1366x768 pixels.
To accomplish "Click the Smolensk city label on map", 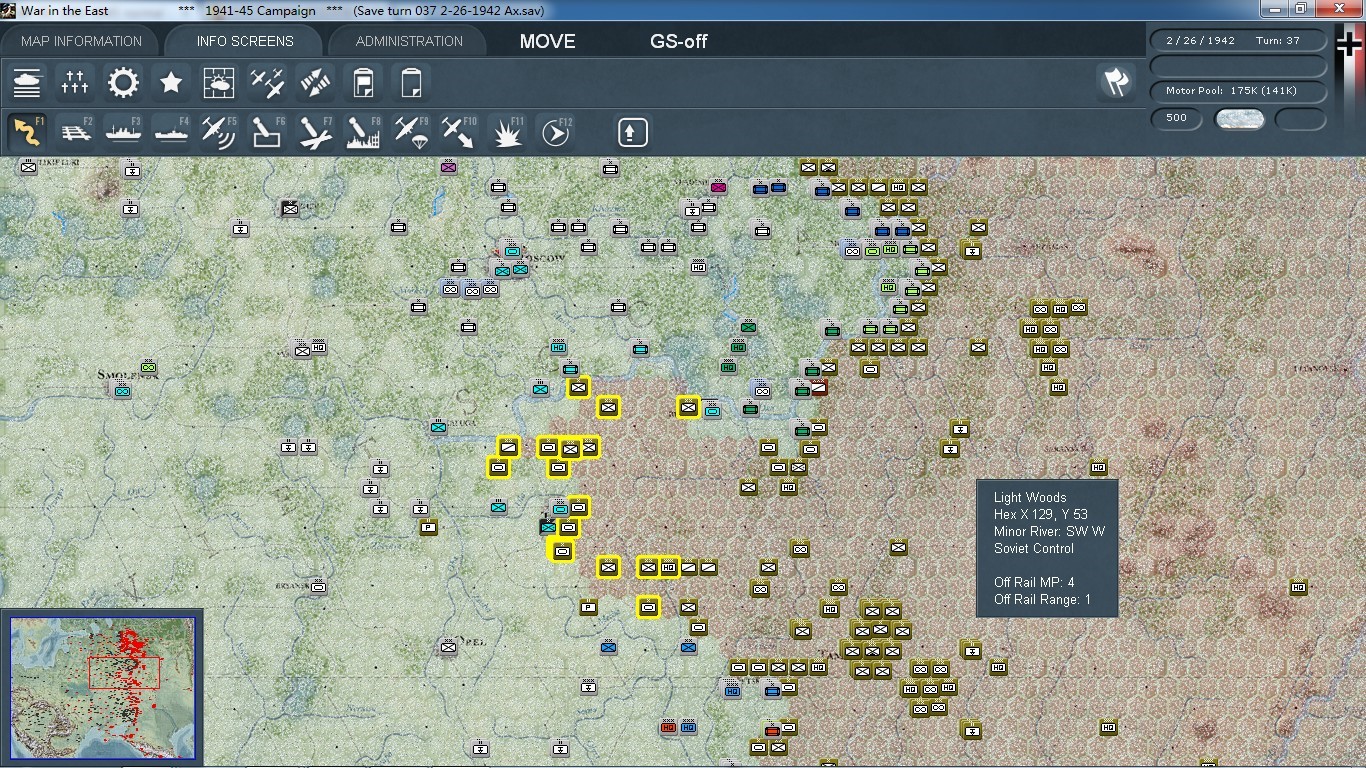I will pos(129,375).
